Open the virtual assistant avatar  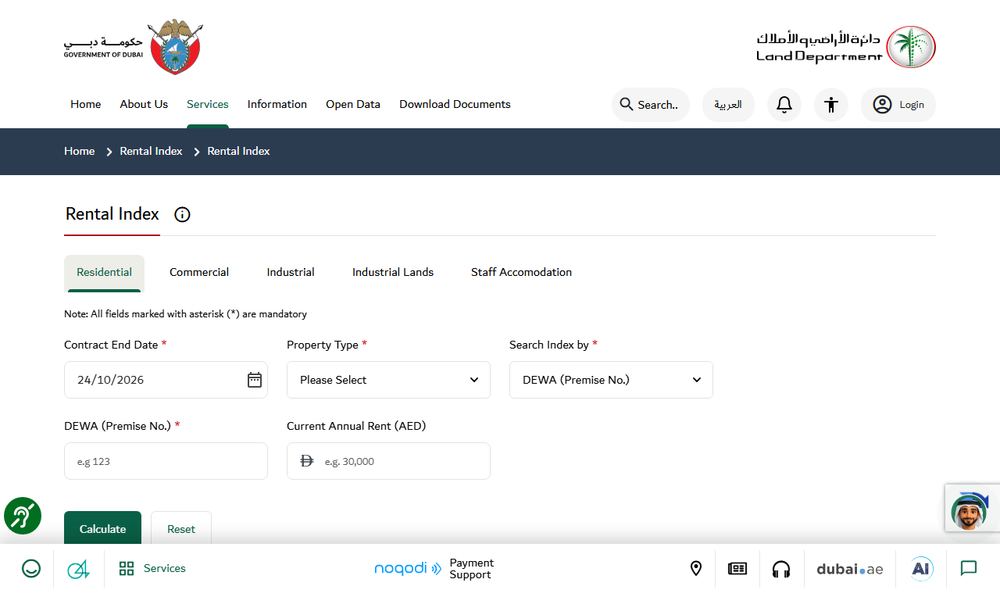click(x=969, y=509)
